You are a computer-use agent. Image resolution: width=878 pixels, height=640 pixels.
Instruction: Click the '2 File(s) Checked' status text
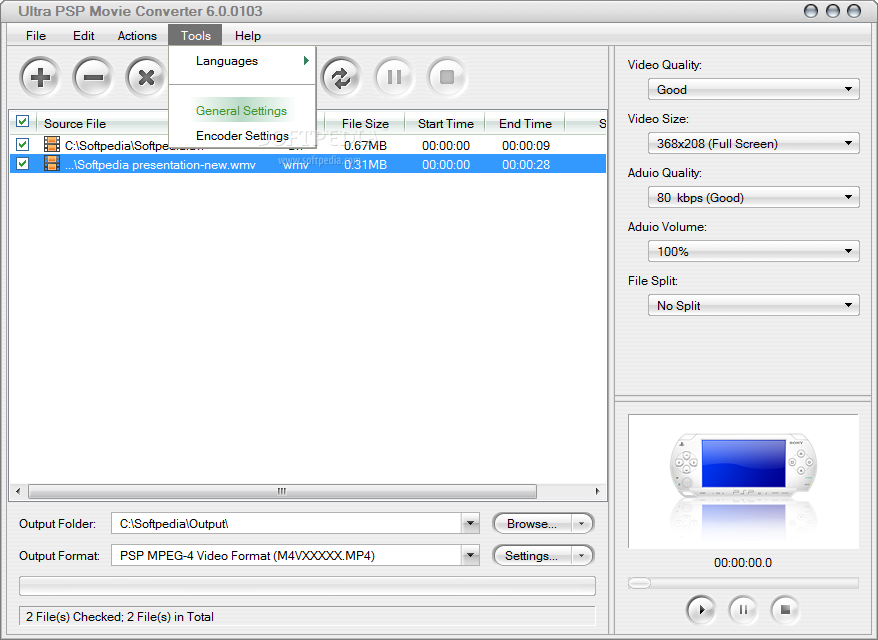(74, 616)
